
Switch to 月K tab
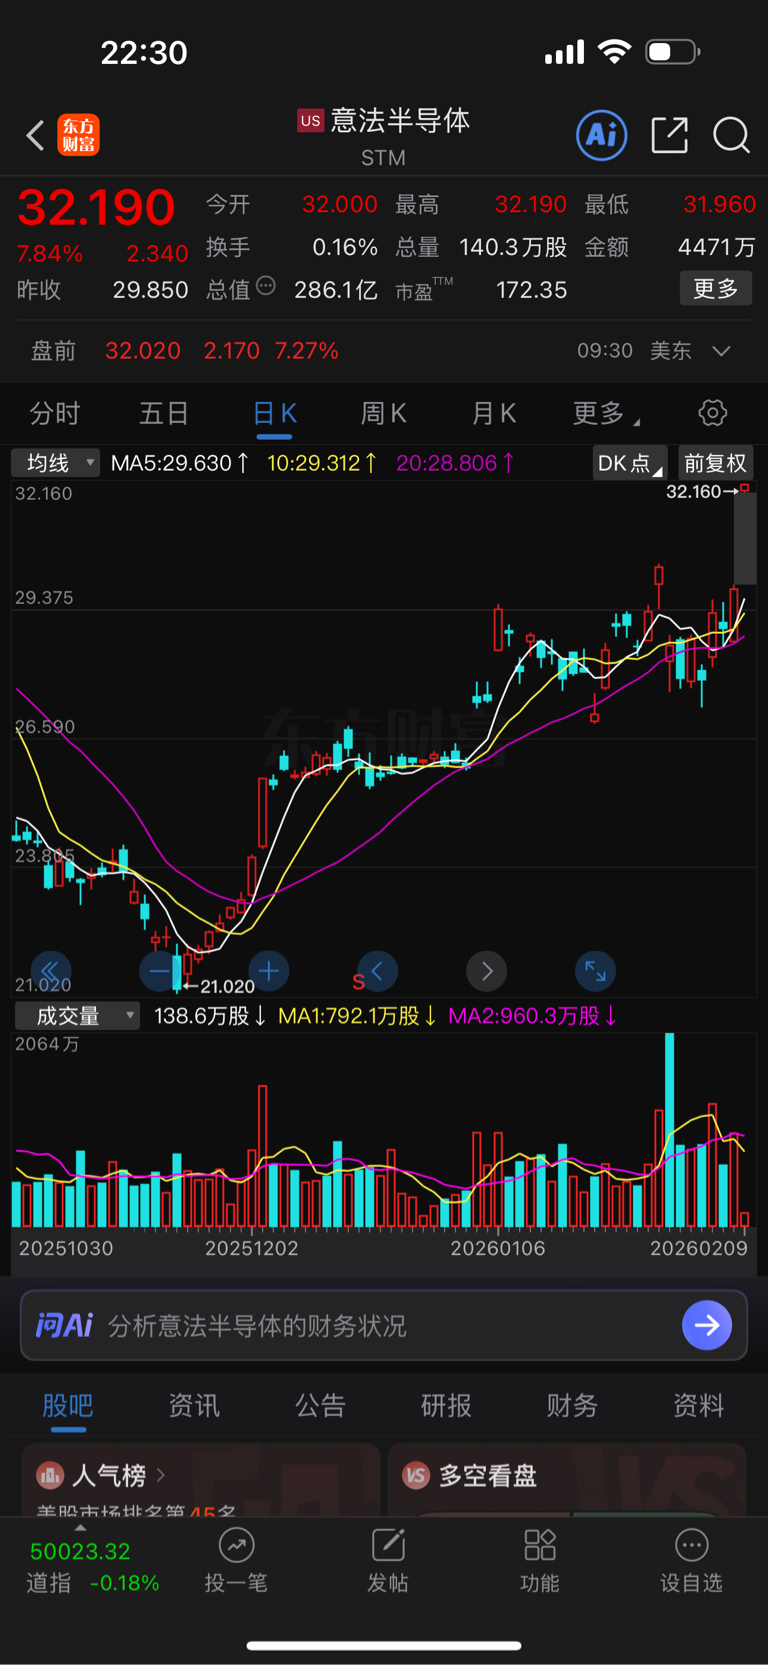click(494, 413)
